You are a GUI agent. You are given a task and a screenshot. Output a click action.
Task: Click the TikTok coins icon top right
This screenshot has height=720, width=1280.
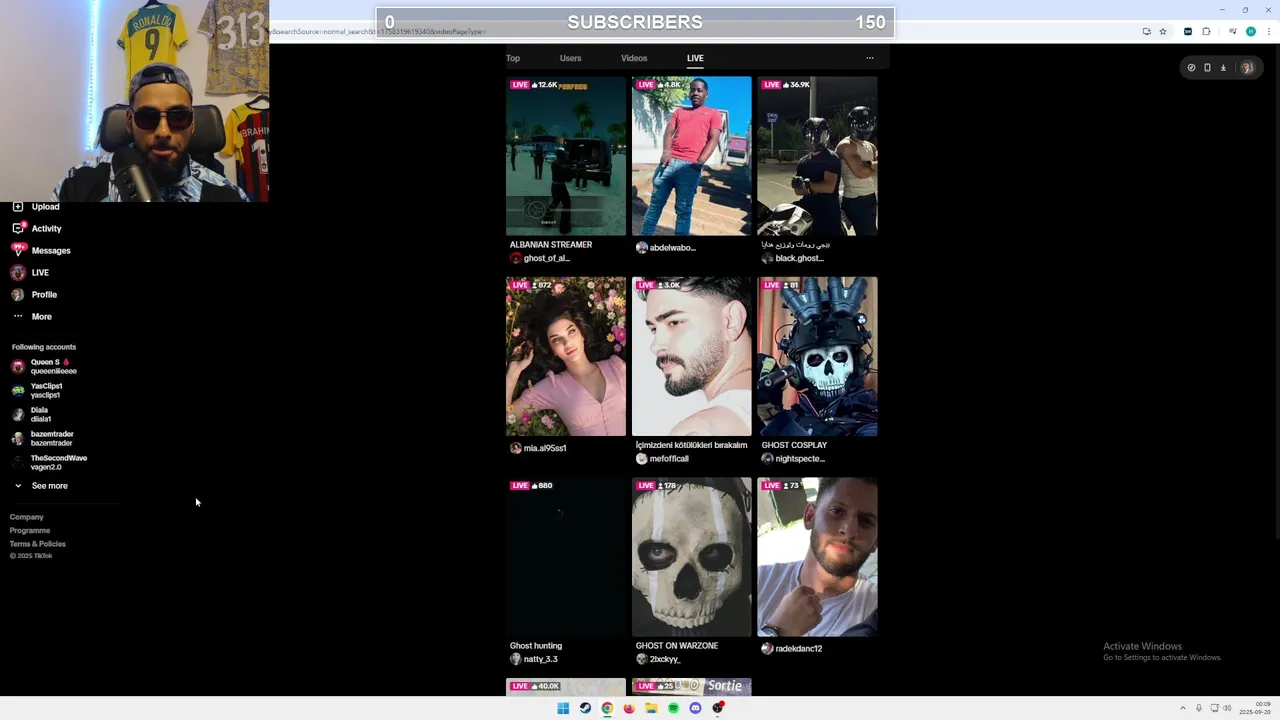point(1191,68)
